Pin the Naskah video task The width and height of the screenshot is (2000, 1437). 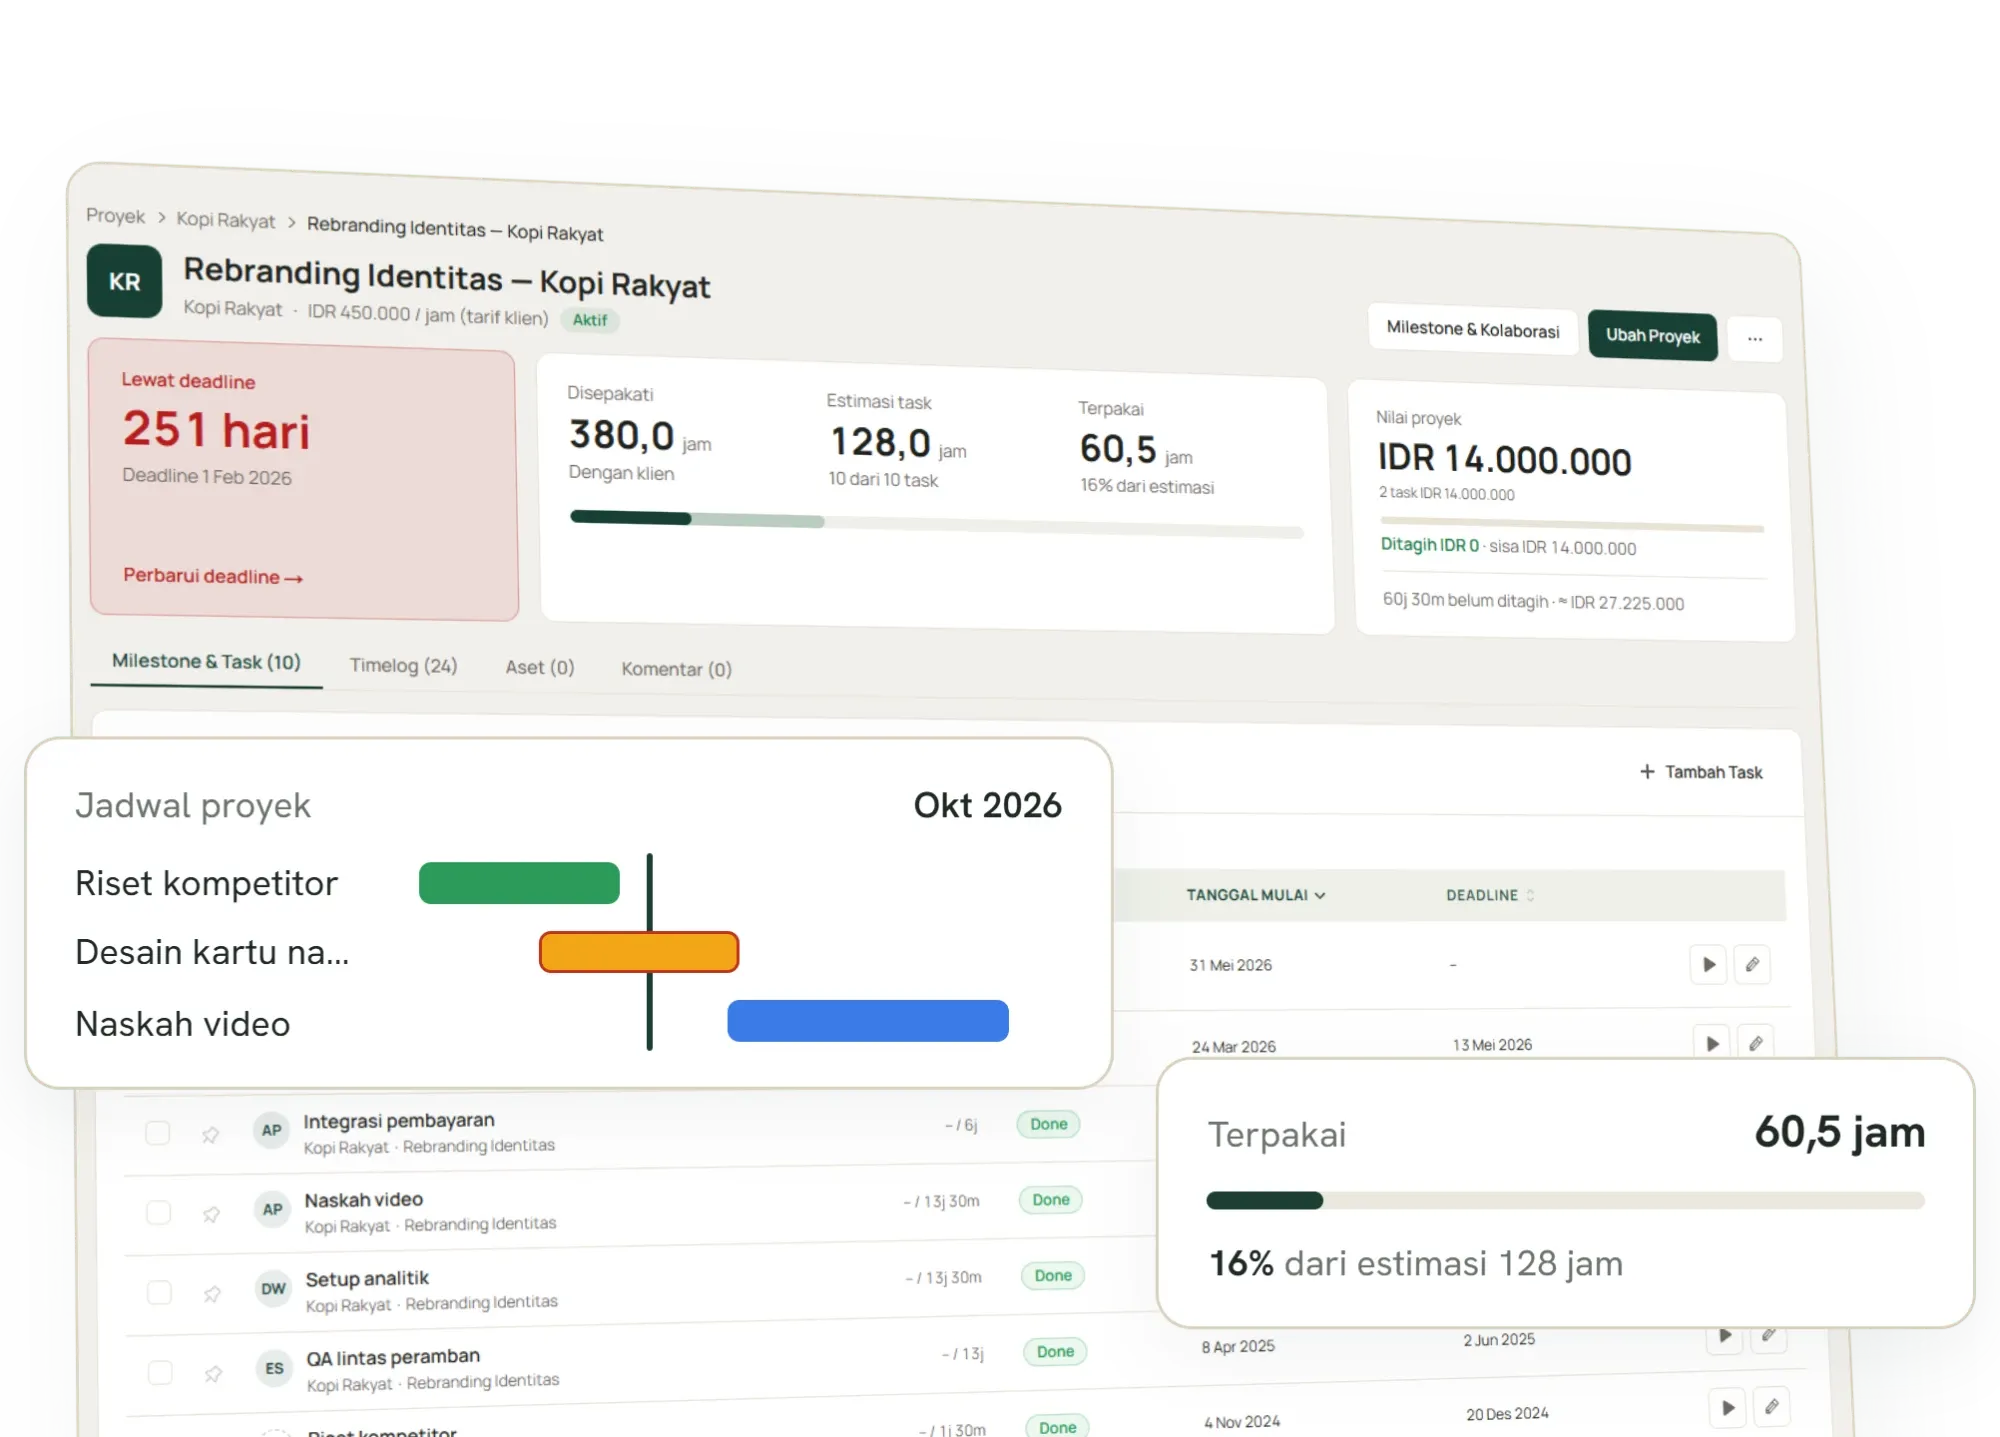(x=211, y=1214)
